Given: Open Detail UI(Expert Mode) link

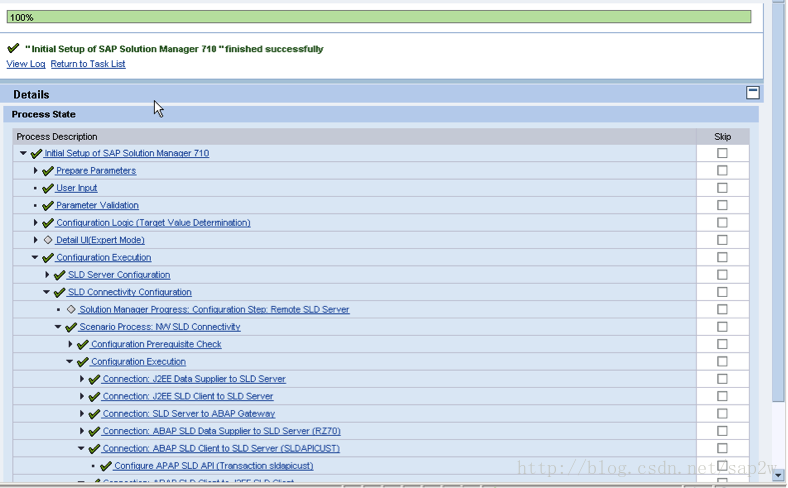Looking at the screenshot, I should pos(100,240).
